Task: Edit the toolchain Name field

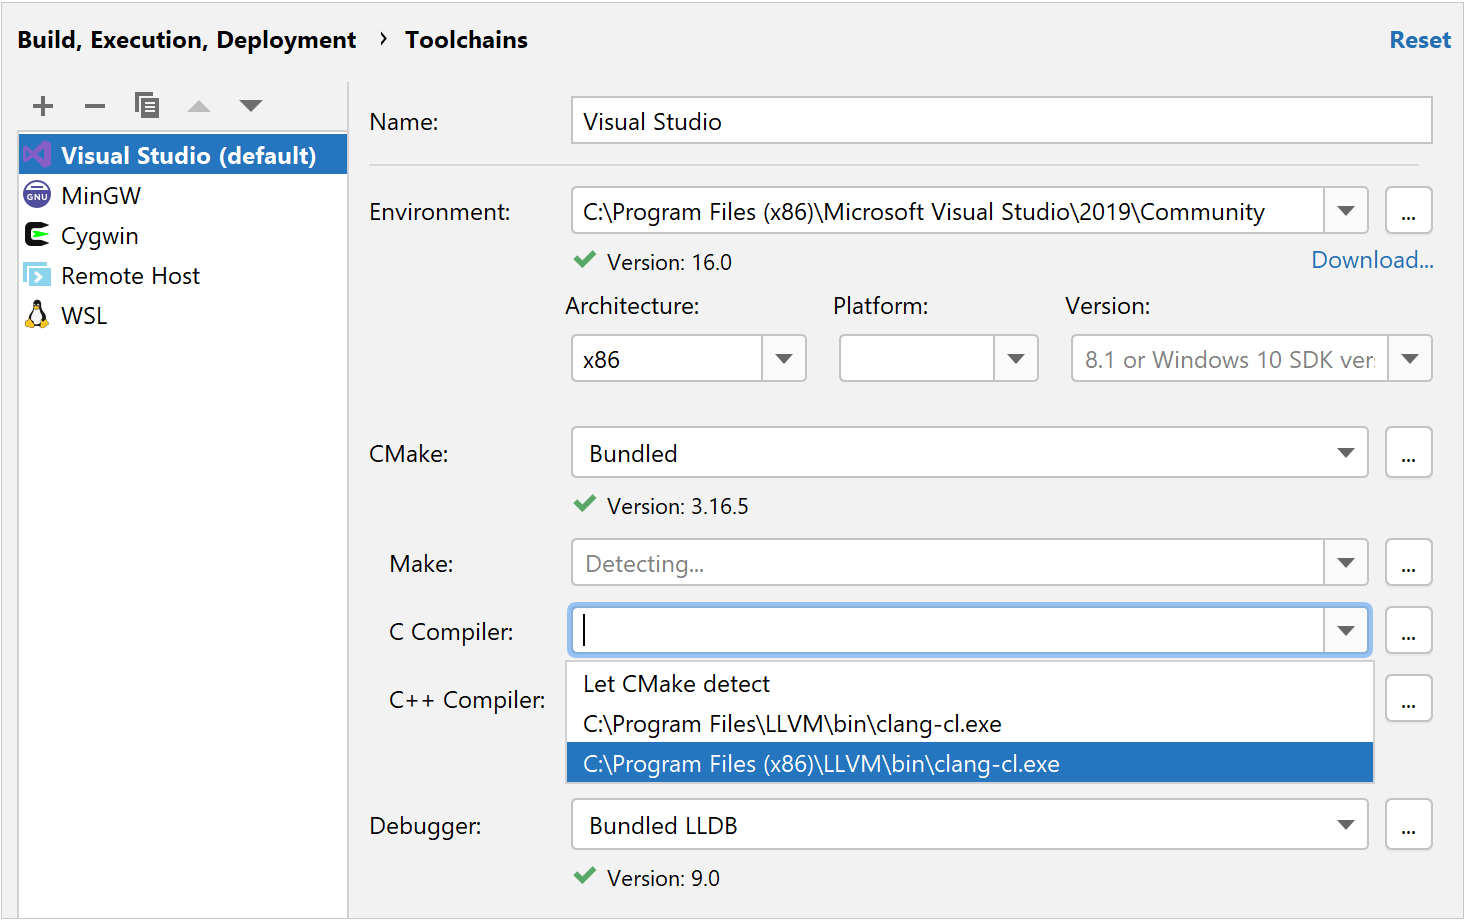Action: (1002, 121)
